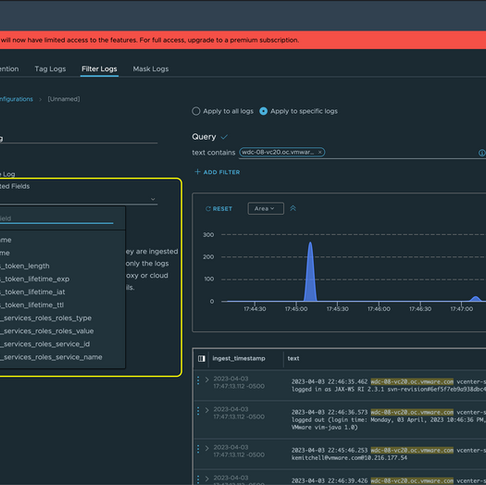Open the Filter Logs tab
Viewport: 486px width, 485px height.
click(x=99, y=69)
